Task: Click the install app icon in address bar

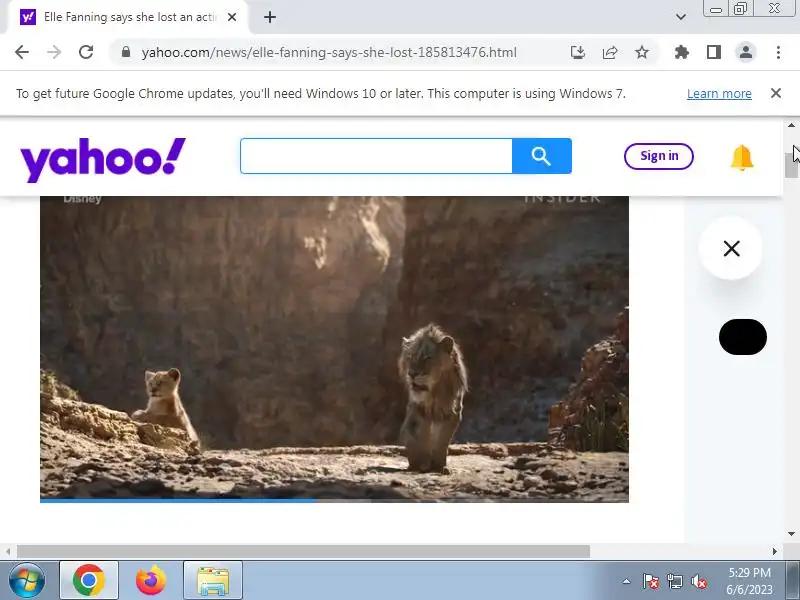Action: click(578, 52)
